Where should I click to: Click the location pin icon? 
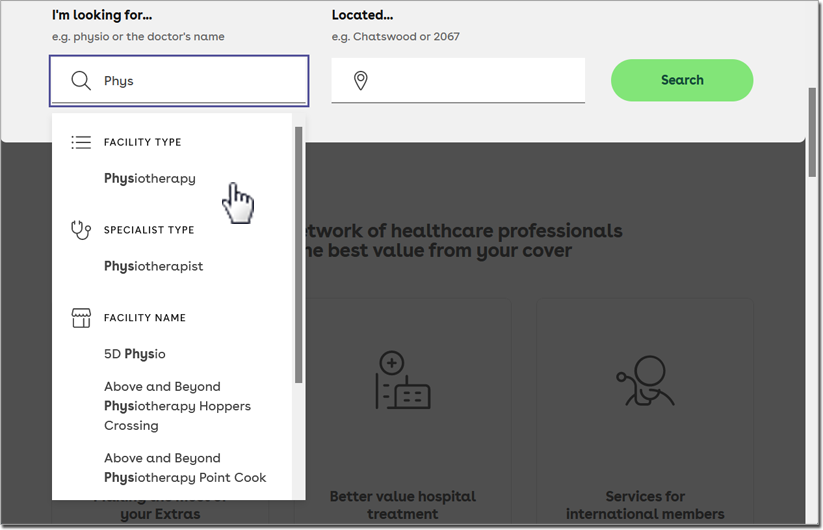(x=361, y=81)
